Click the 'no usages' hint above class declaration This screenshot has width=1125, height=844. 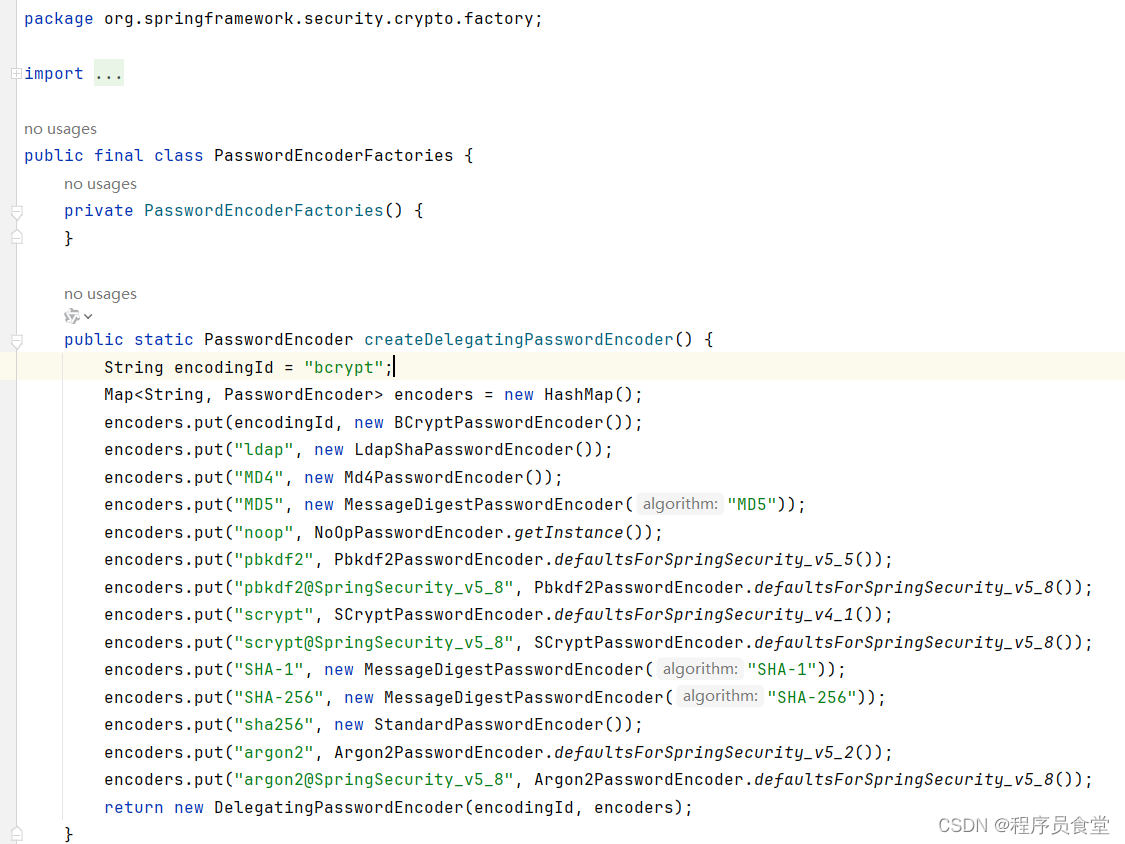(x=60, y=129)
